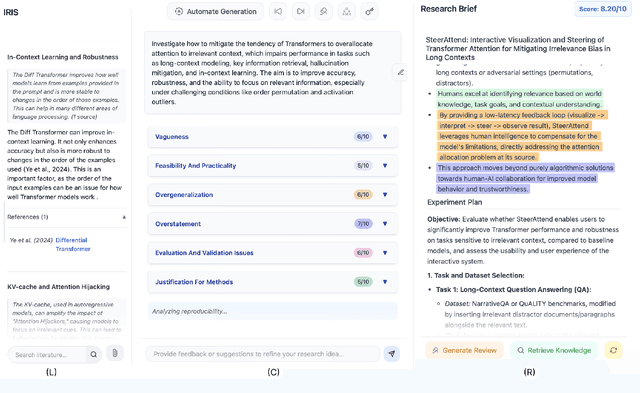Click the purple highlighted 'This approach moves beyond' passage

[x=525, y=178]
